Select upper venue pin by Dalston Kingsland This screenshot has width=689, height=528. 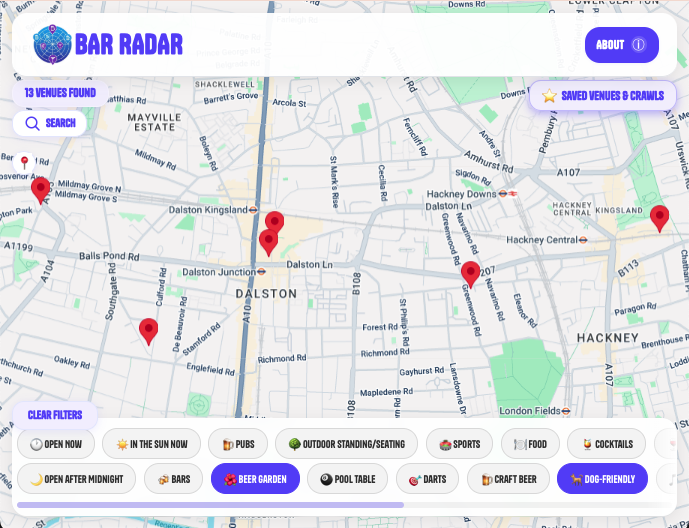[275, 220]
